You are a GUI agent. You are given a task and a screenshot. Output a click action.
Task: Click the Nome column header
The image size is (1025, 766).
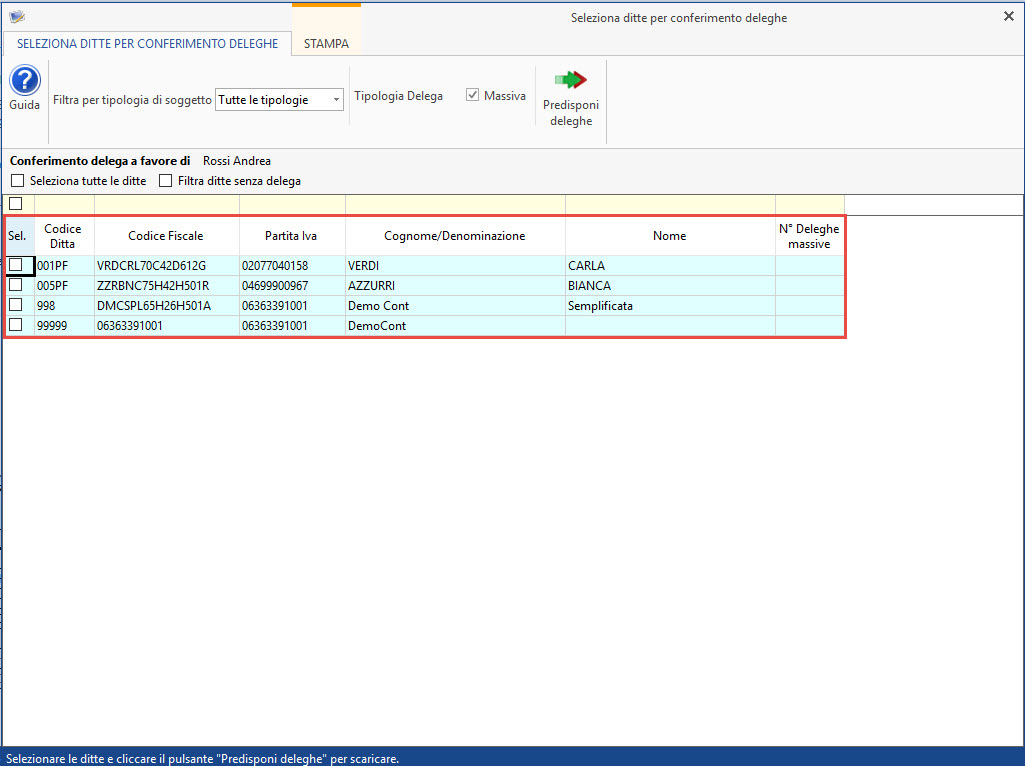coord(670,236)
